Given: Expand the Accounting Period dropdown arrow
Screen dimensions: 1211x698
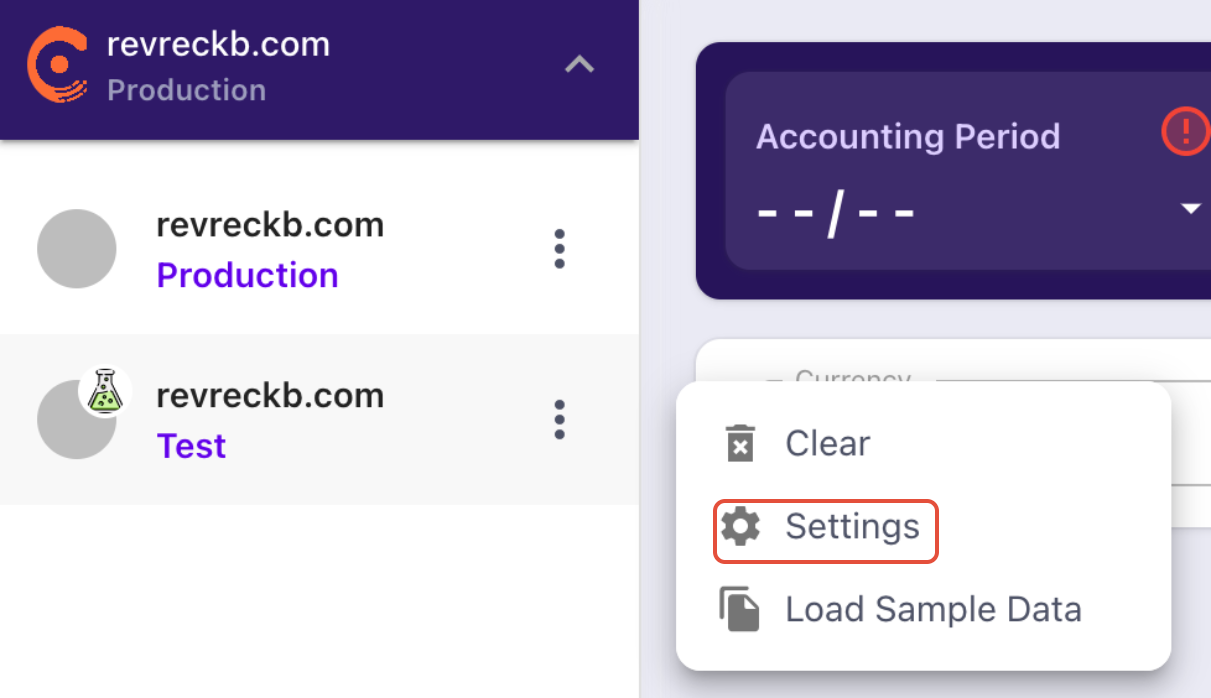Looking at the screenshot, I should point(1190,209).
